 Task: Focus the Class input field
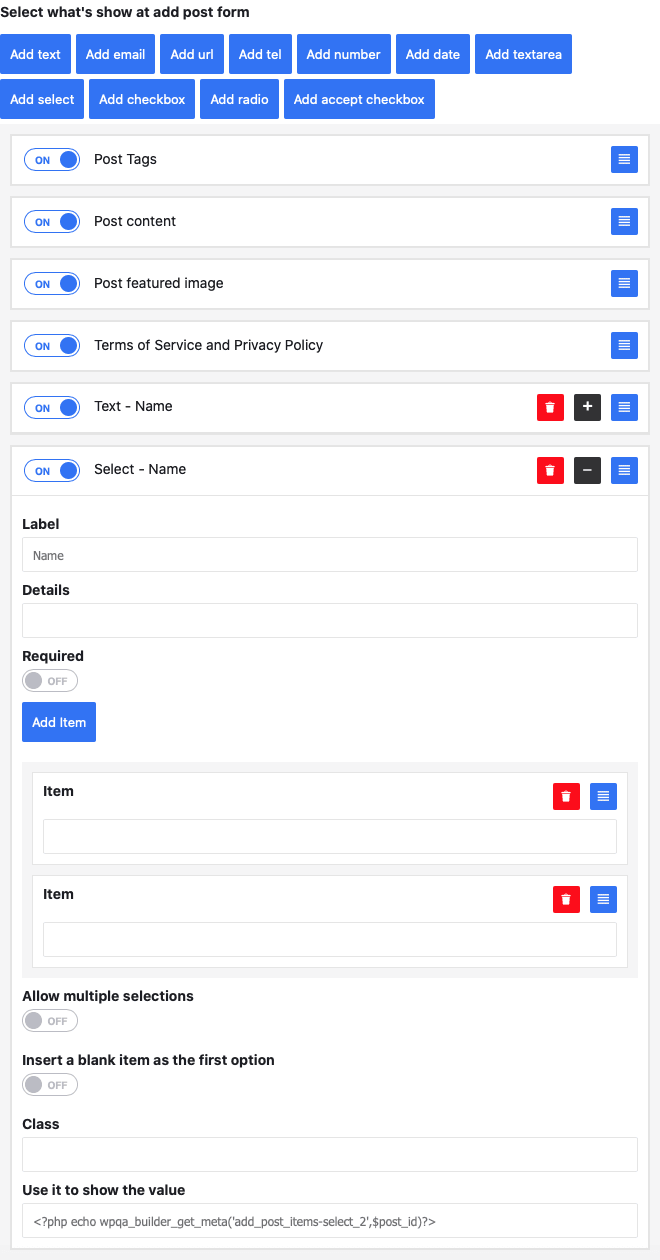[330, 1154]
